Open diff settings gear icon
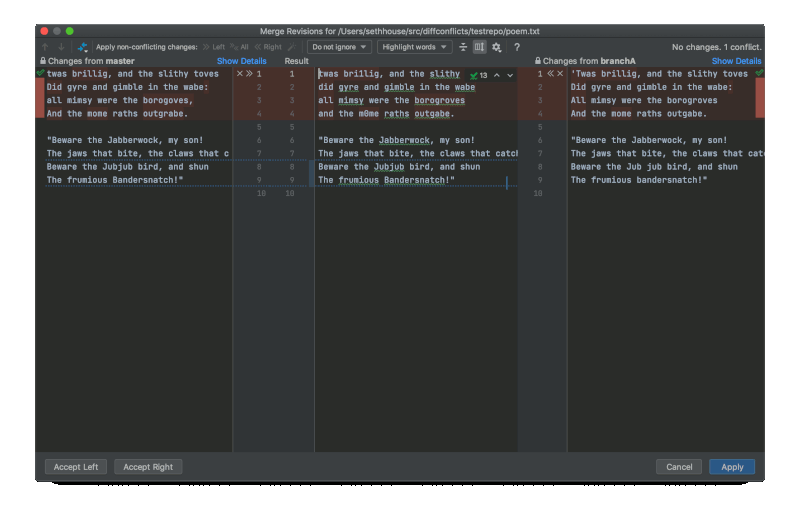Image resolution: width=800 pixels, height=528 pixels. coord(496,47)
